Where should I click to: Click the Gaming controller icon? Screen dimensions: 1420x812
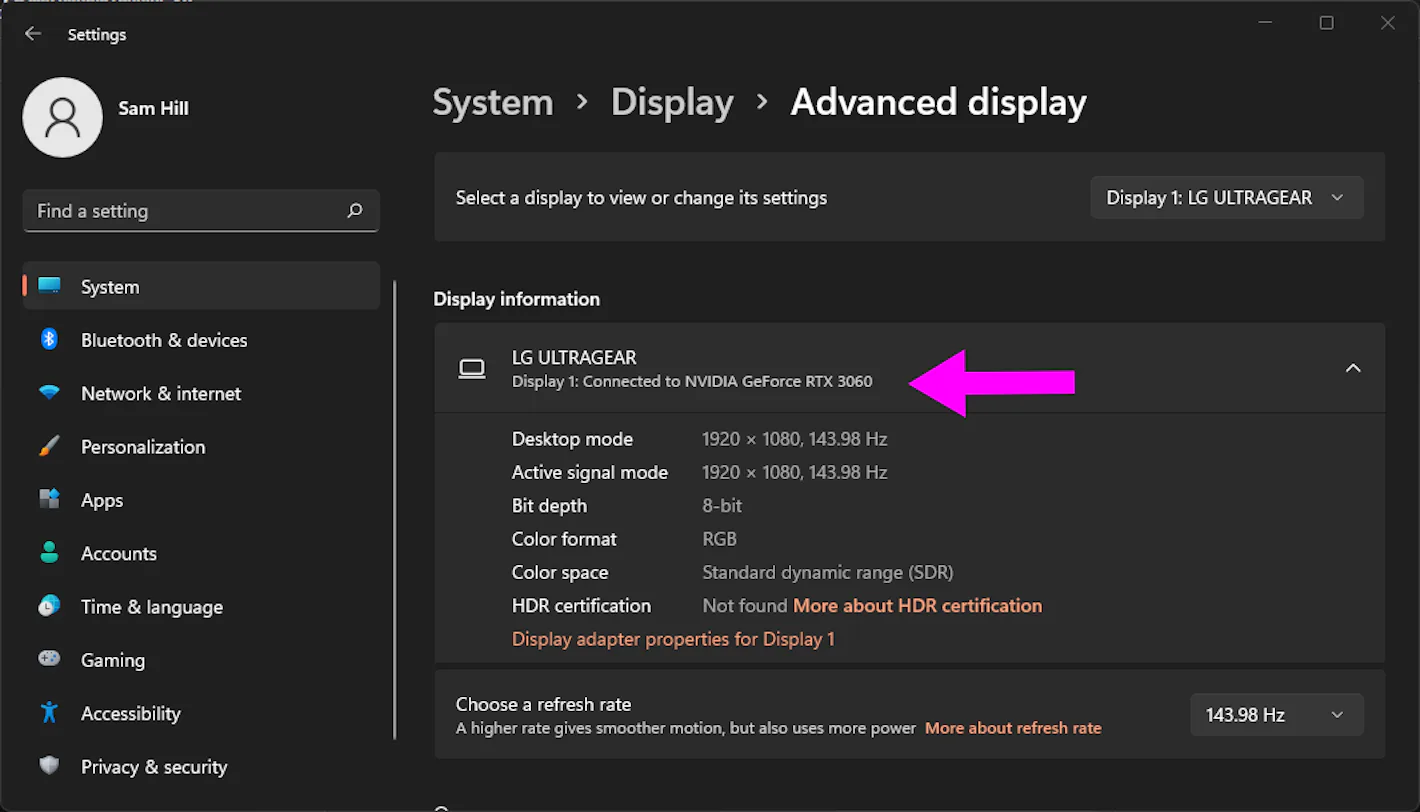(49, 659)
